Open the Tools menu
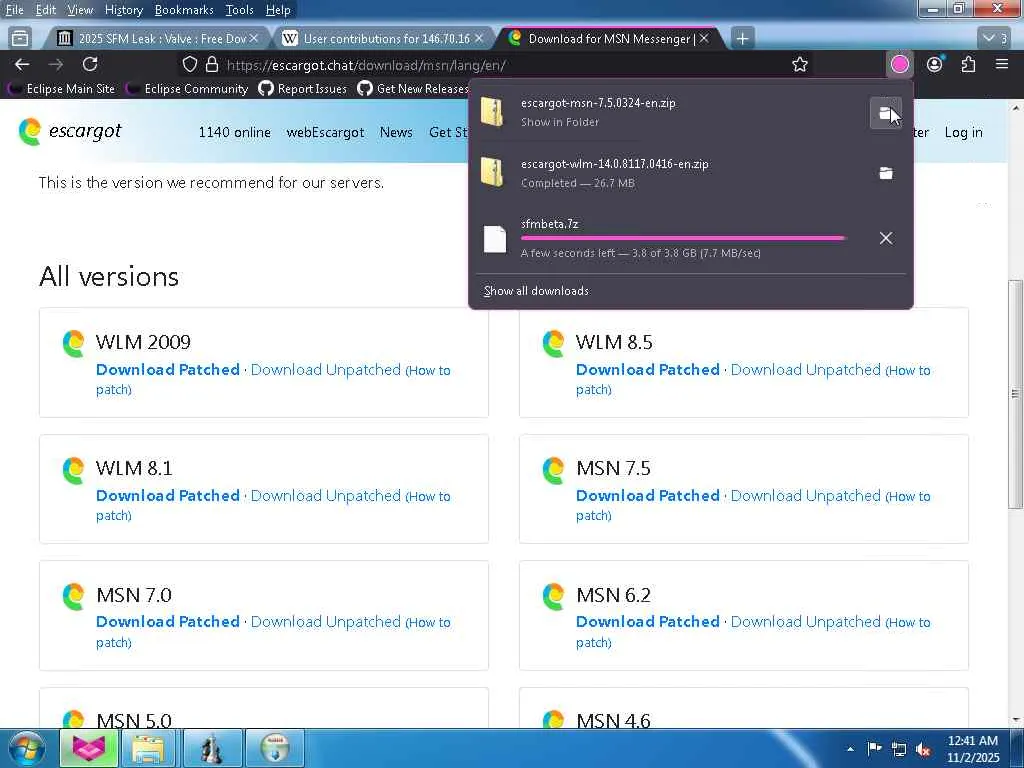The height and width of the screenshot is (768, 1024). (239, 10)
